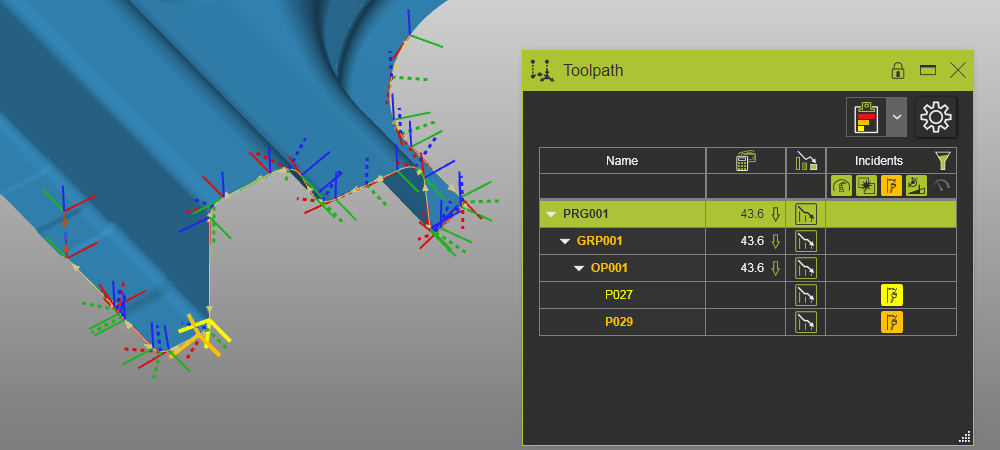Open the Toolpath settings gear
The height and width of the screenshot is (450, 1000).
pos(935,117)
